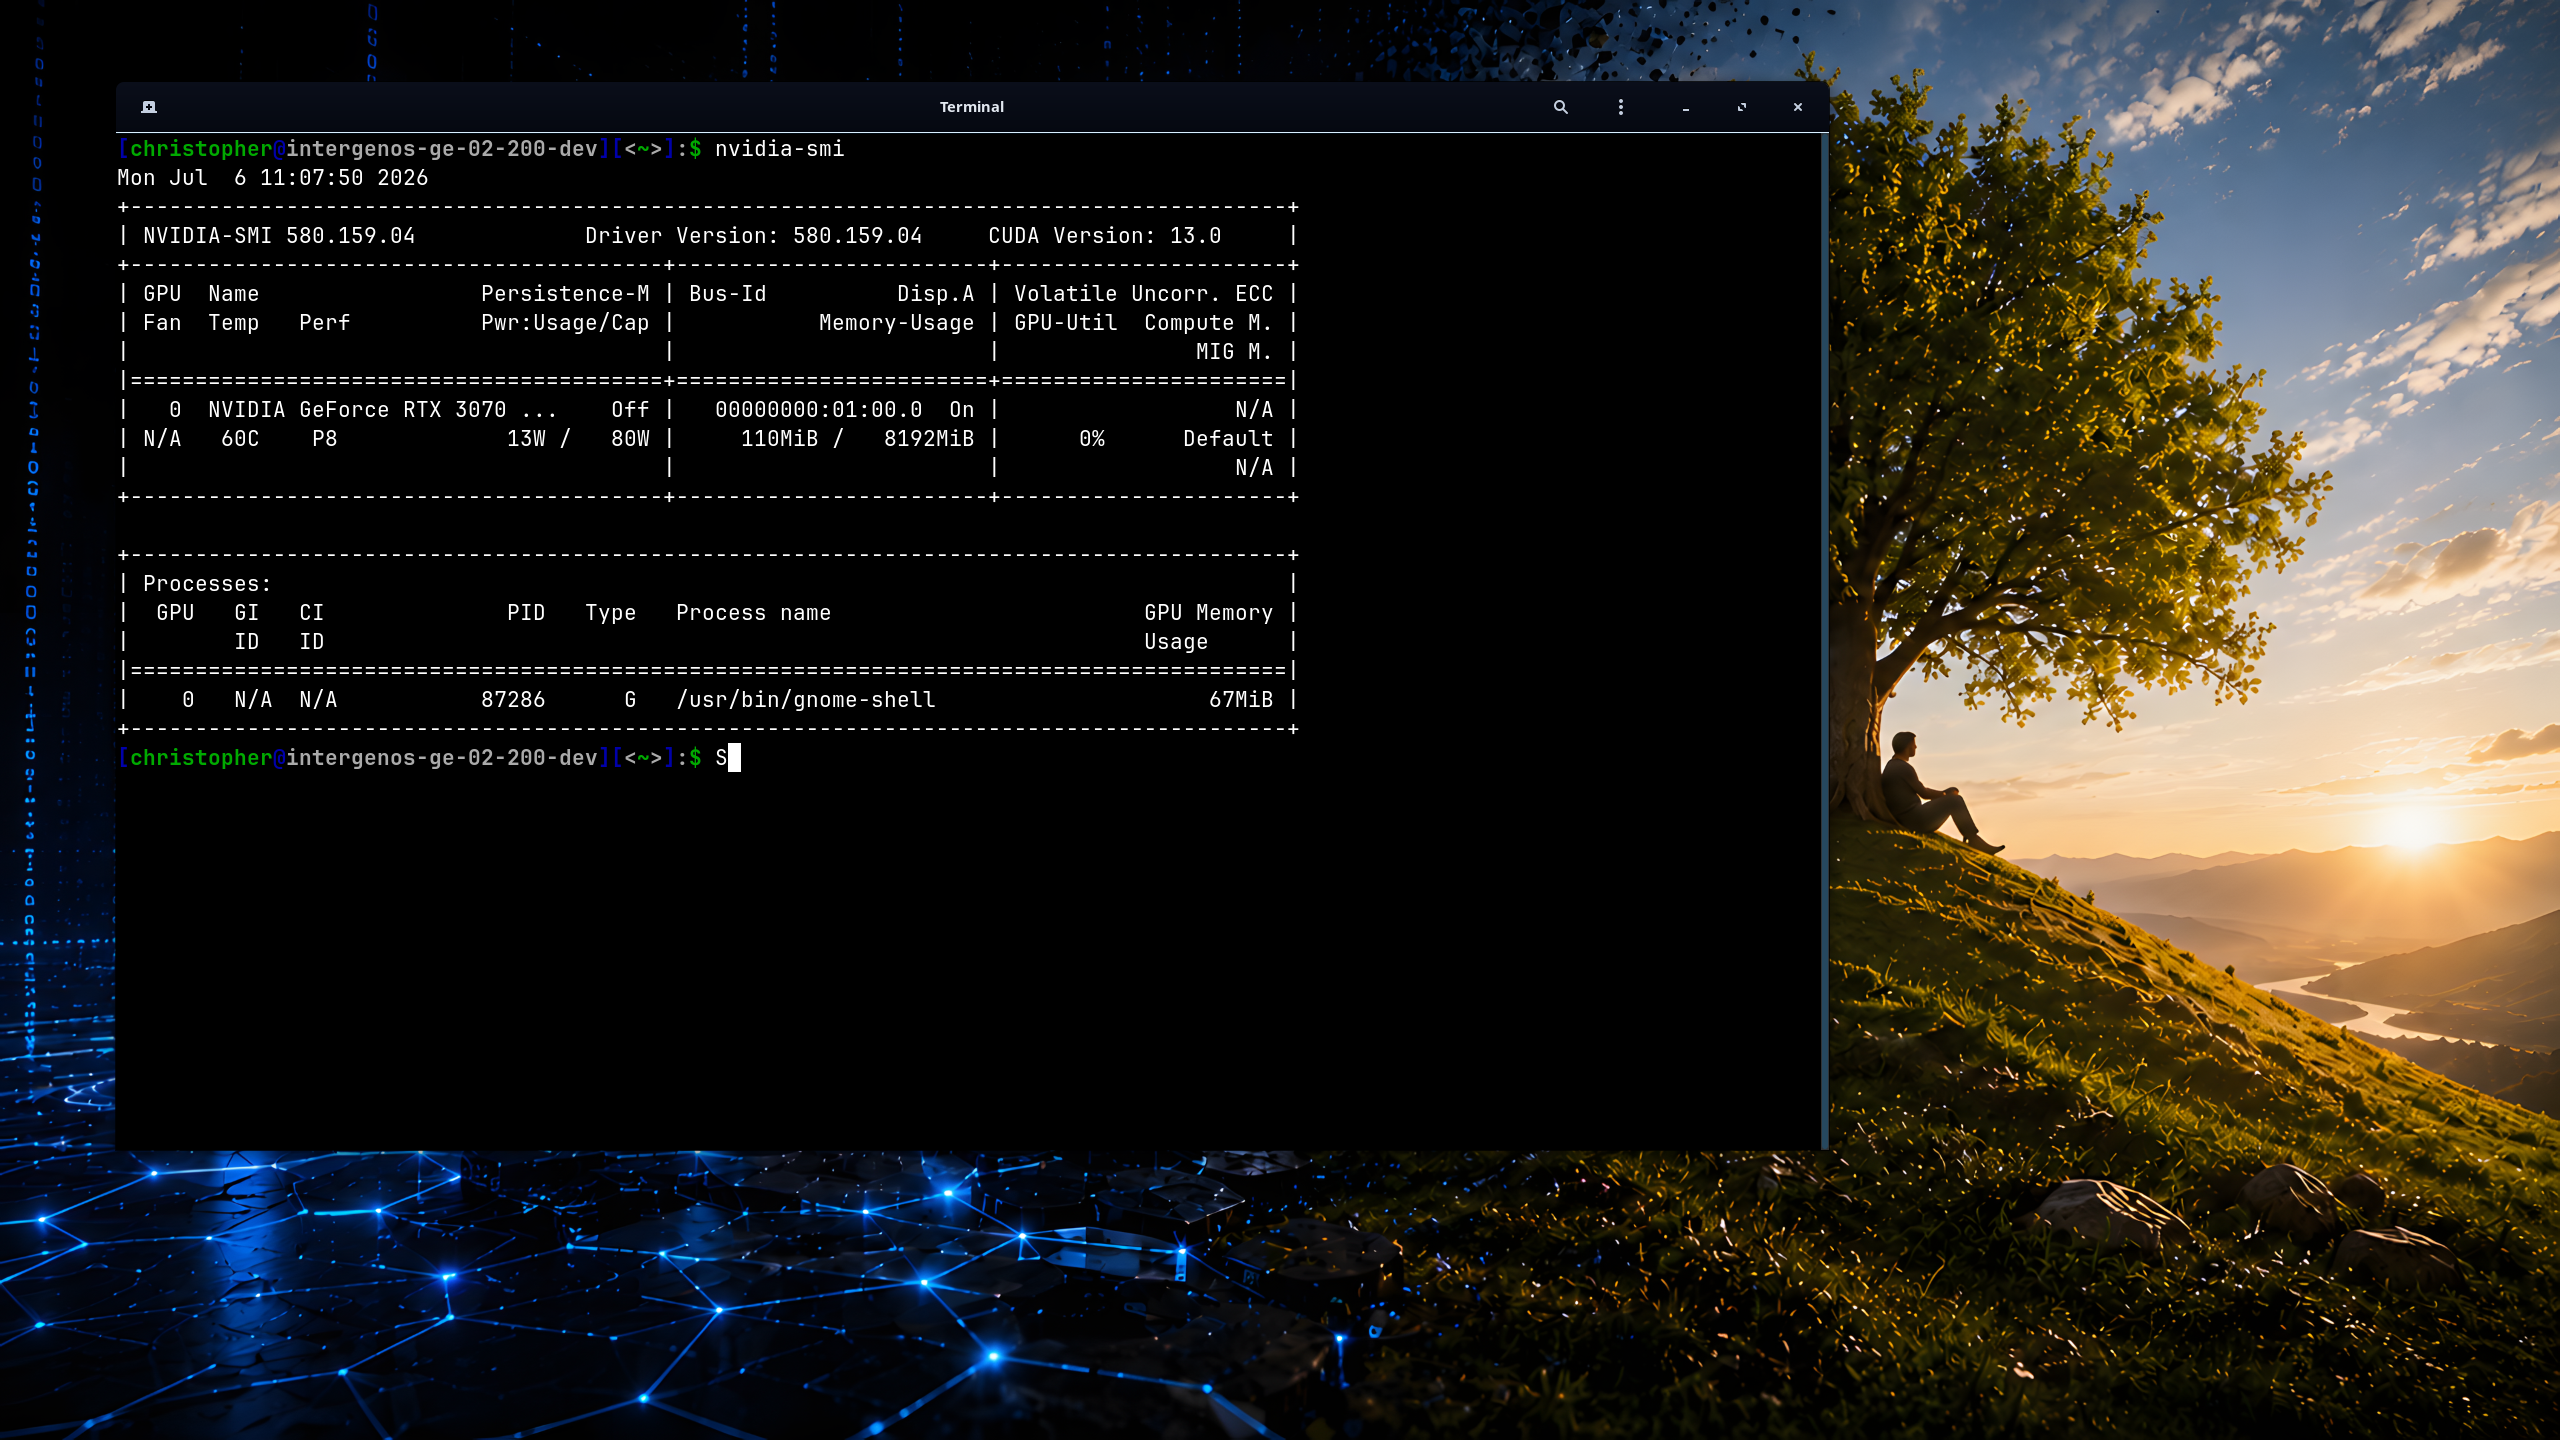Screen dimensions: 2560x1440
Task: Click the Bus-Id column header
Action: pos(727,294)
